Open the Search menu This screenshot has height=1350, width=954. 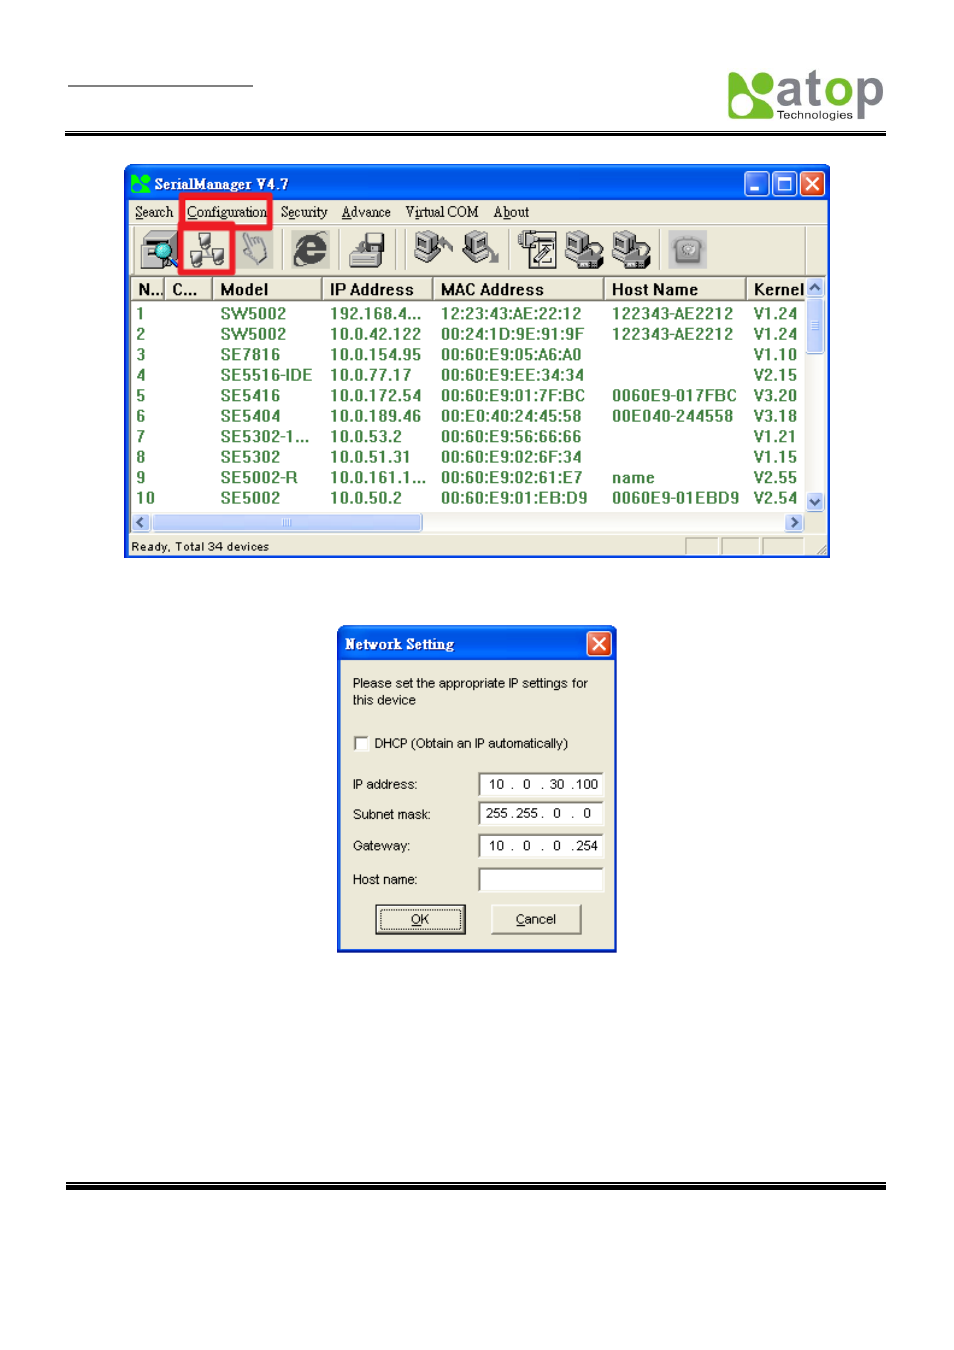pyautogui.click(x=154, y=212)
